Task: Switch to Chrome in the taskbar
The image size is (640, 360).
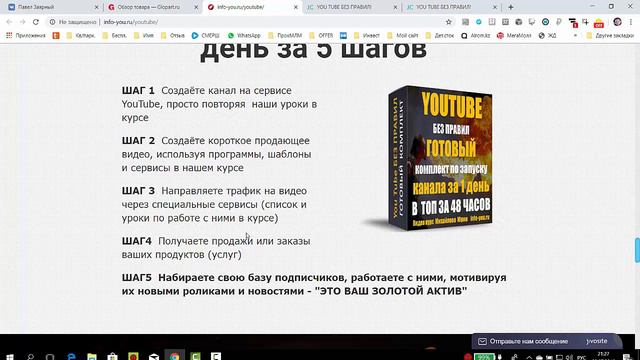Action: [175, 356]
